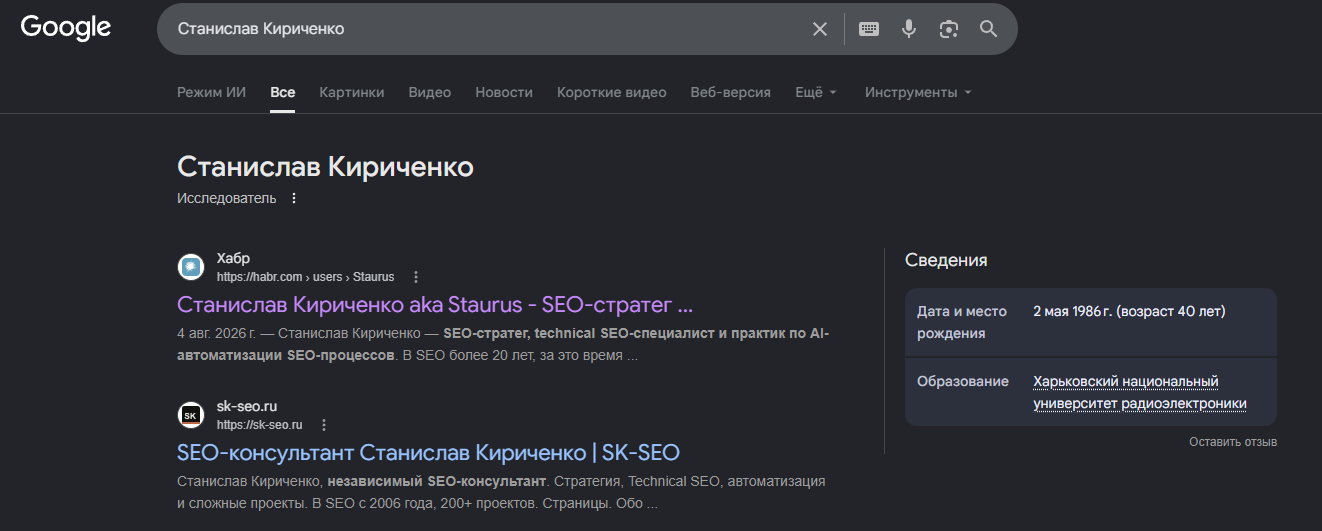1322x531 pixels.
Task: Open the Веб-версия tab
Action: tap(731, 92)
